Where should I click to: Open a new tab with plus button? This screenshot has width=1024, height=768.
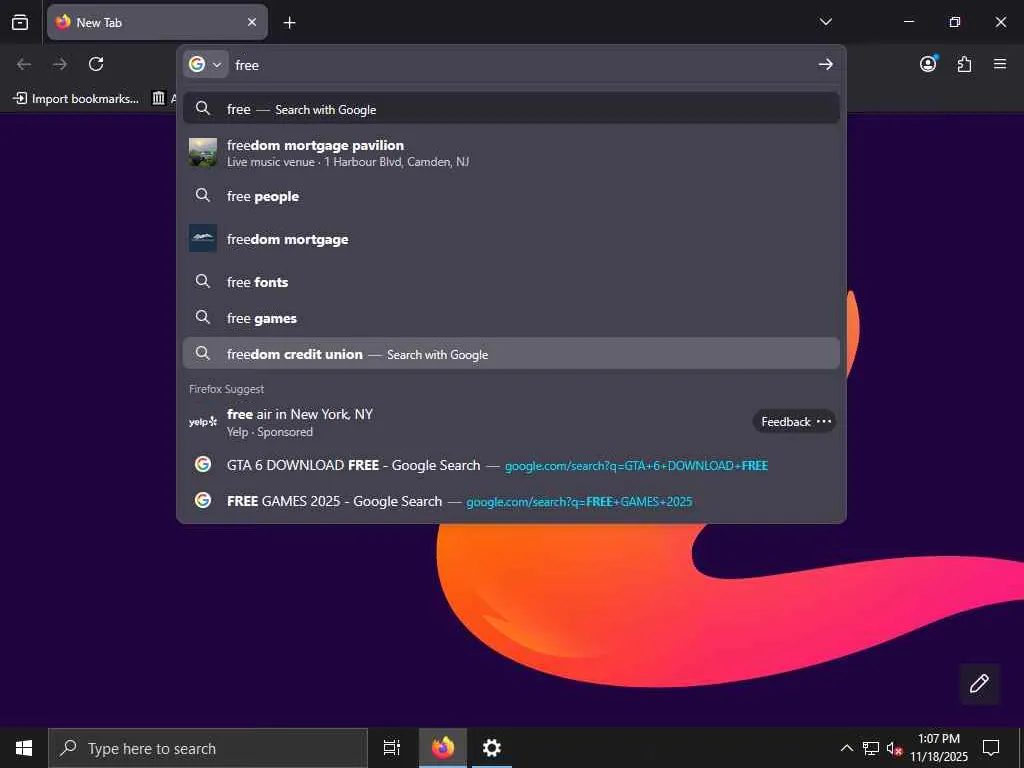(x=289, y=23)
